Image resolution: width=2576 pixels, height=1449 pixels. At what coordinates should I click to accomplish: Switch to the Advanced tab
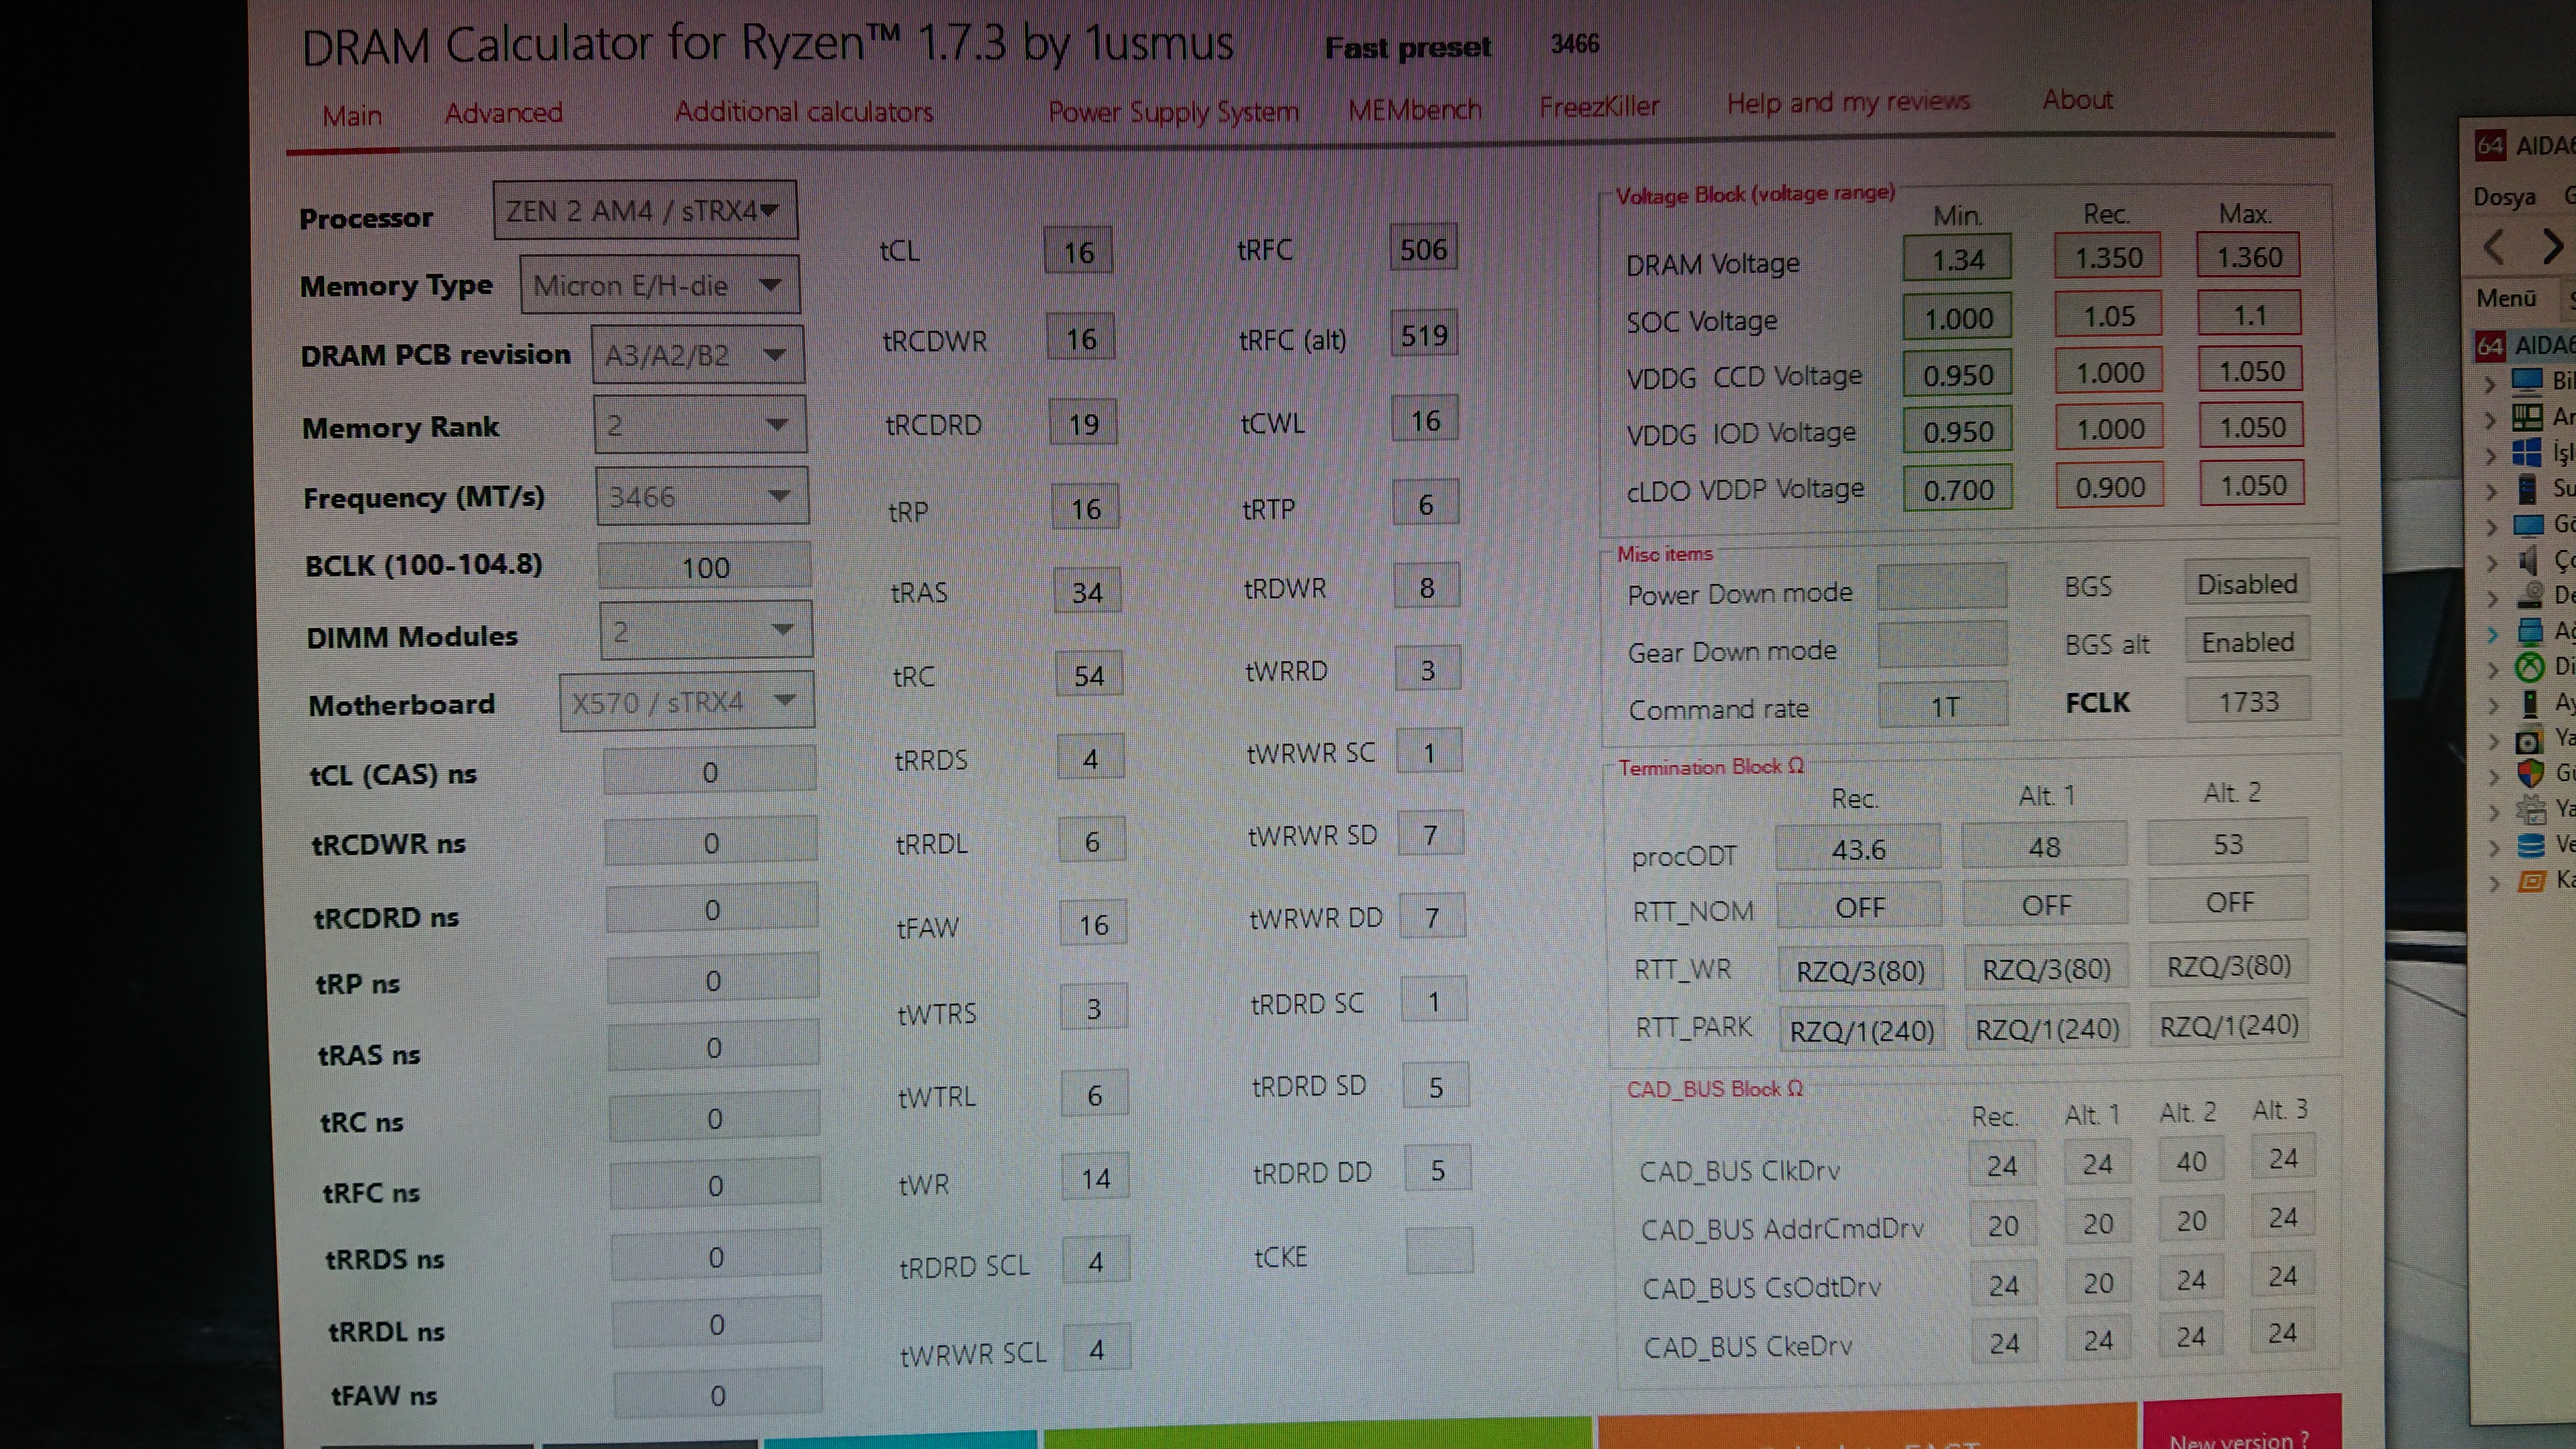pyautogui.click(x=504, y=113)
